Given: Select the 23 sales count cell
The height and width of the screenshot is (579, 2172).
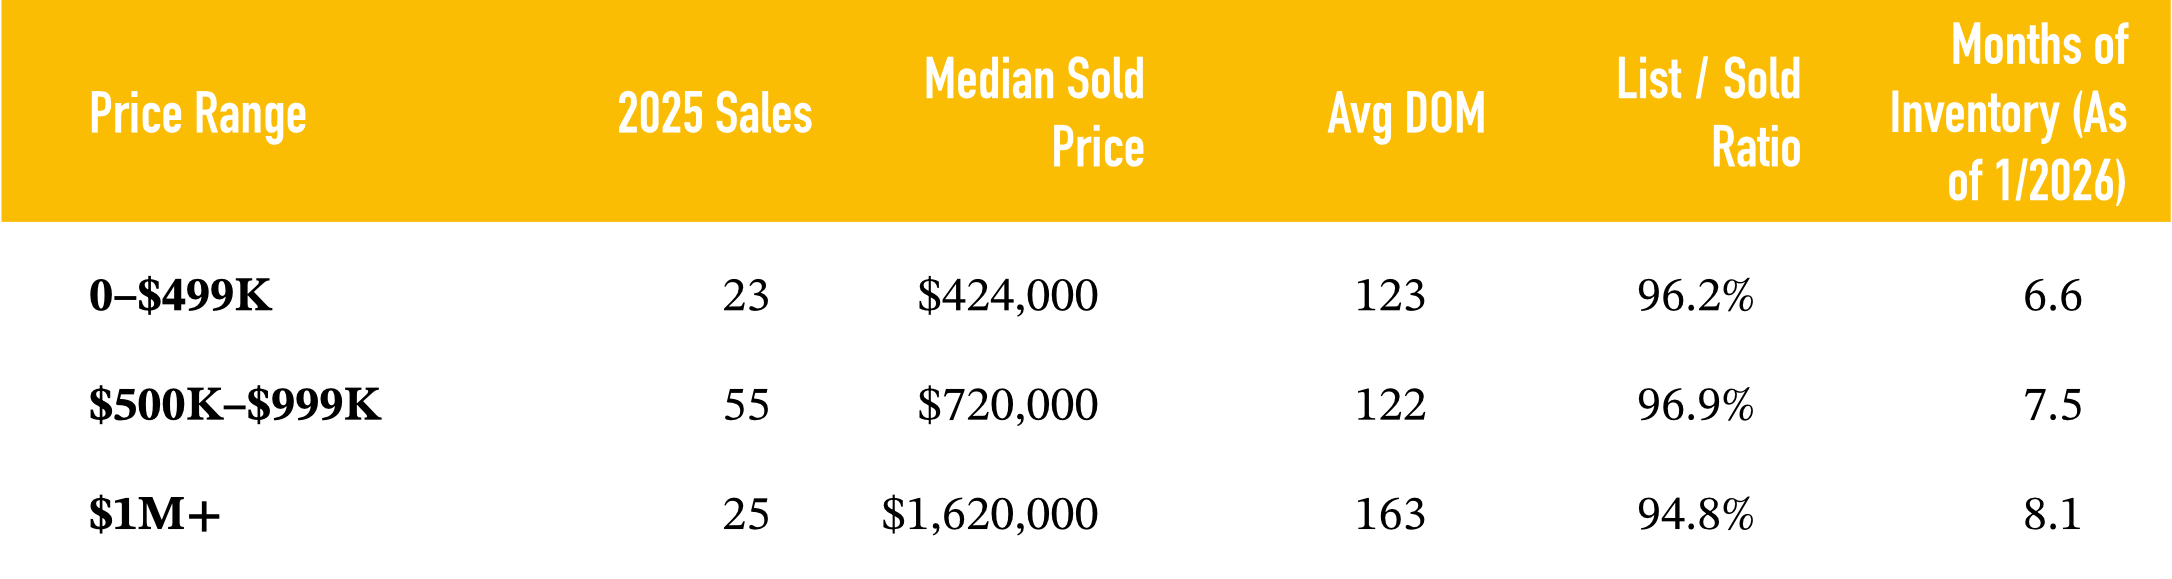Looking at the screenshot, I should [746, 296].
